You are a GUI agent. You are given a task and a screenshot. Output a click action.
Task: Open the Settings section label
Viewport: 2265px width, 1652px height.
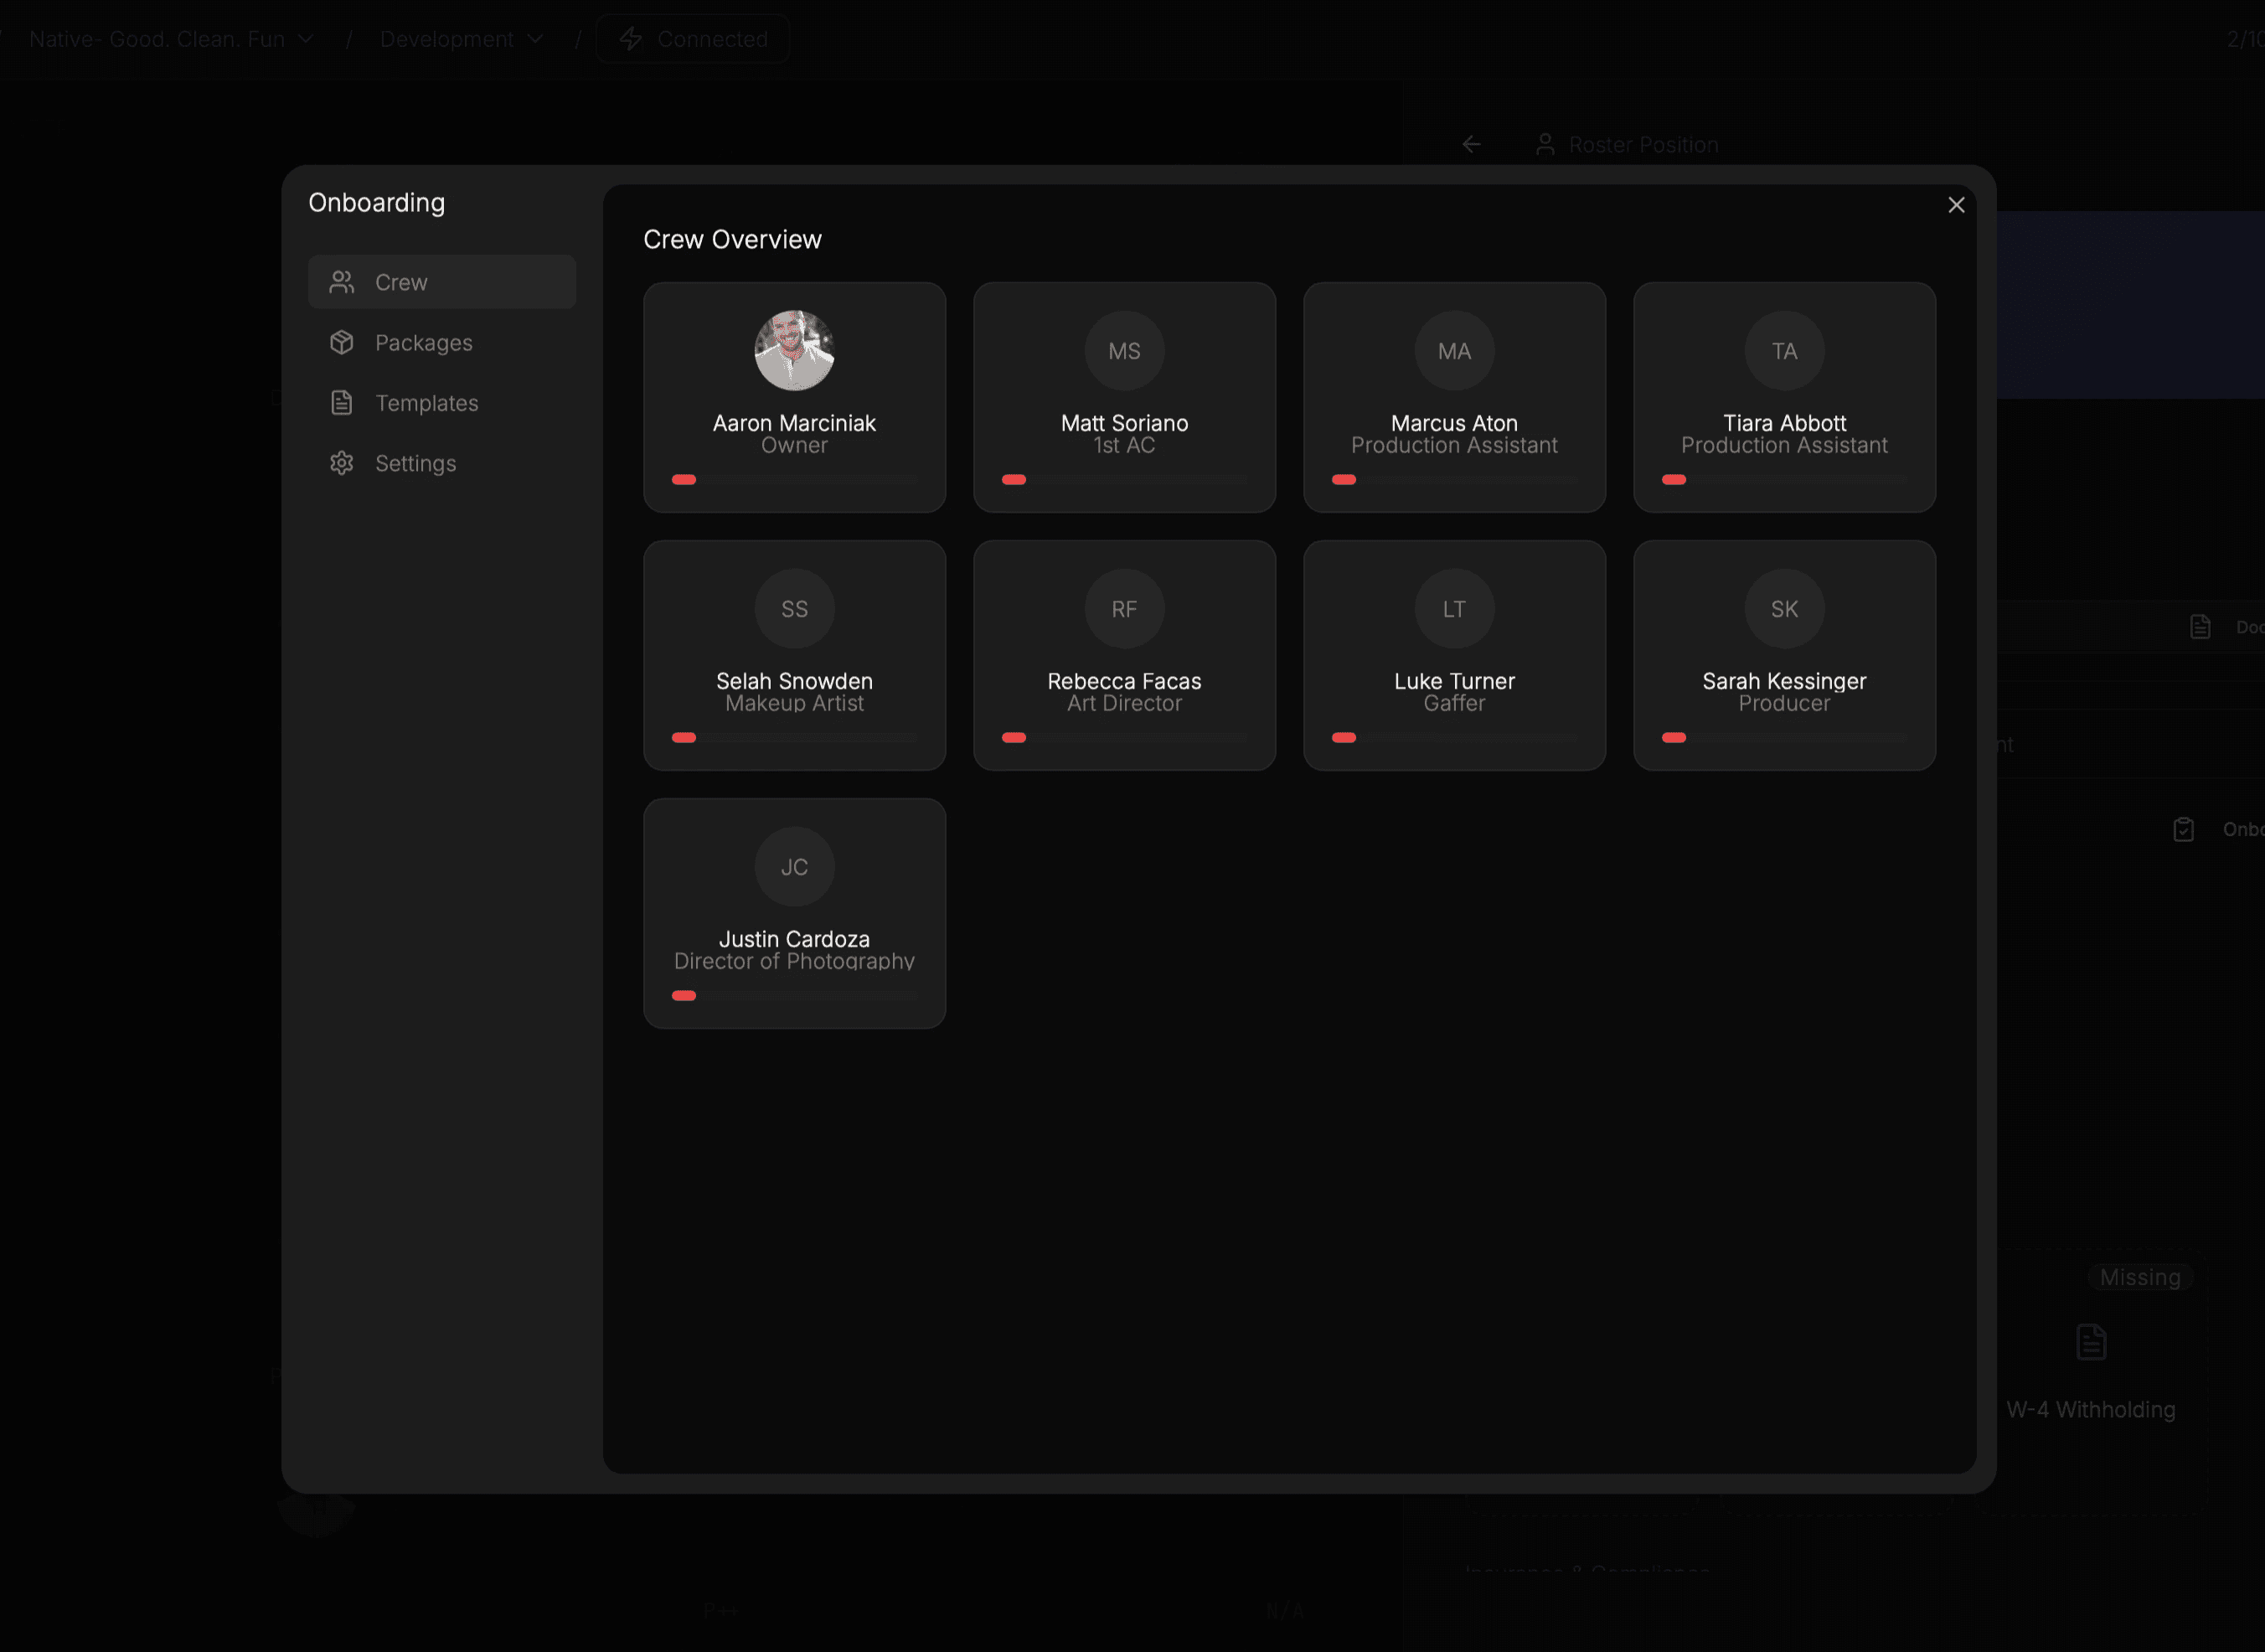pos(415,463)
